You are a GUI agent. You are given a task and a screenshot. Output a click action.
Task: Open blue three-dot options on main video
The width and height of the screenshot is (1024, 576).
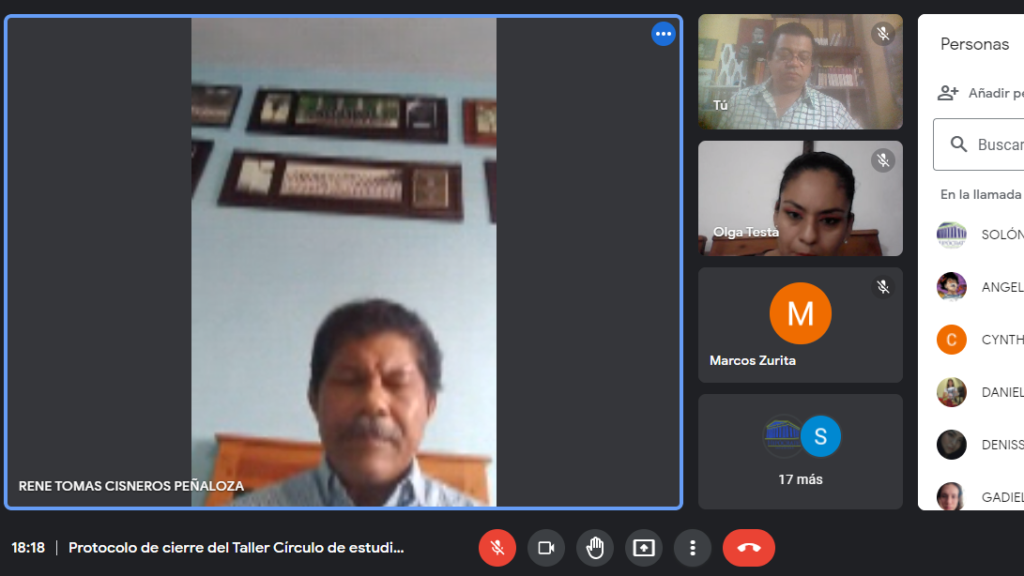(x=663, y=34)
